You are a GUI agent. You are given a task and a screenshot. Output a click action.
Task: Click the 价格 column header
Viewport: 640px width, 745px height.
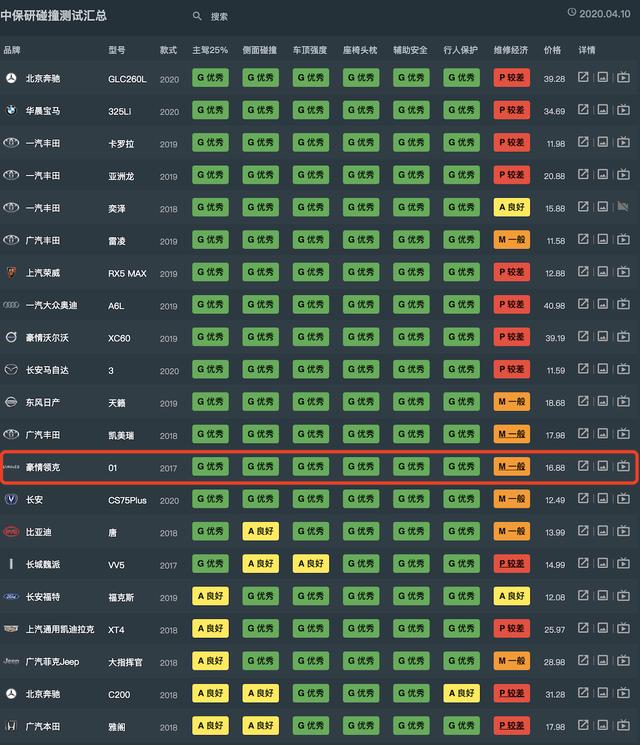[x=553, y=50]
